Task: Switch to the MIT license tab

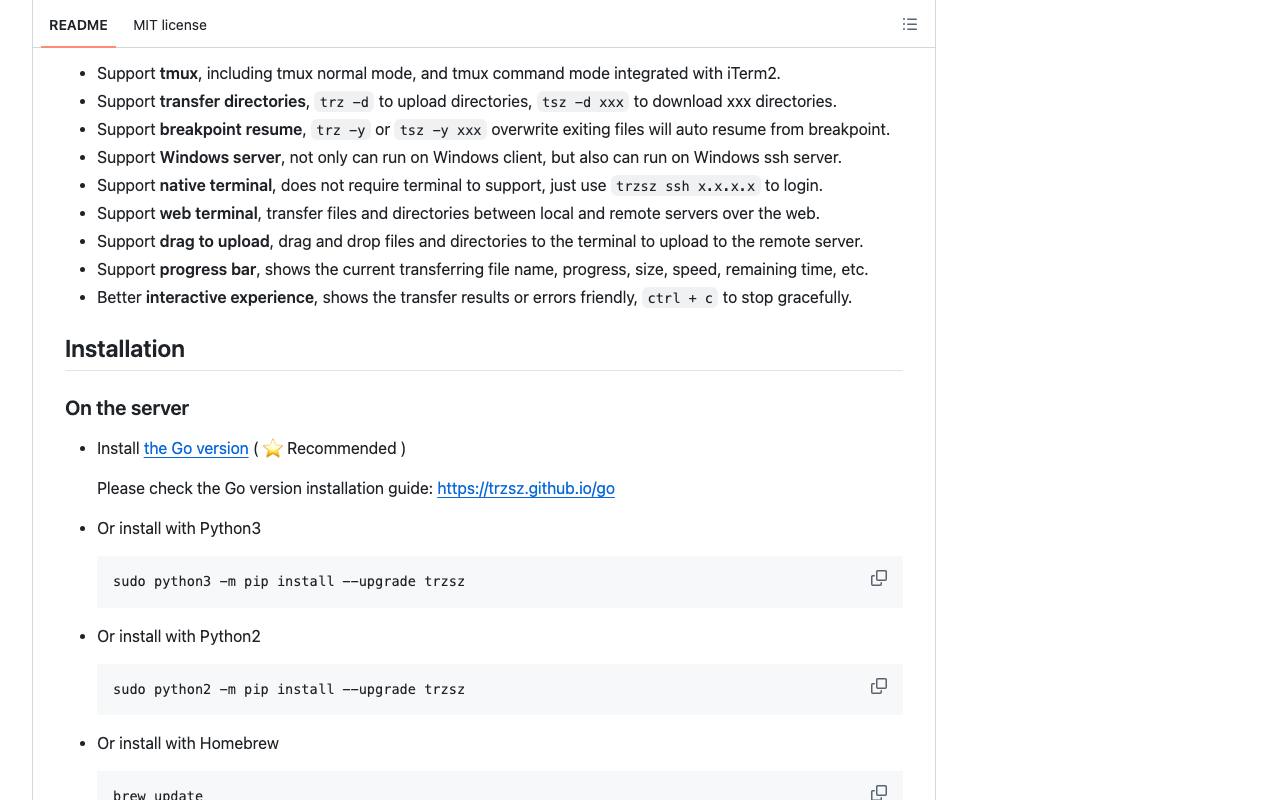Action: 170,25
